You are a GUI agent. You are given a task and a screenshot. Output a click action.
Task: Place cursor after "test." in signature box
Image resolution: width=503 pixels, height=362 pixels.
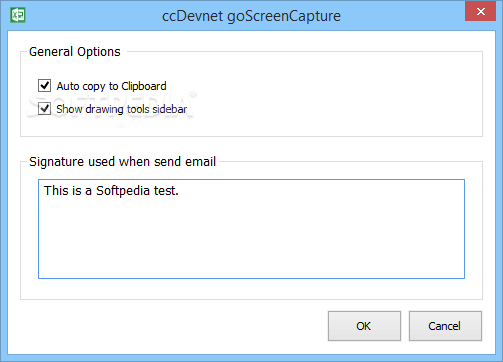pos(179,191)
